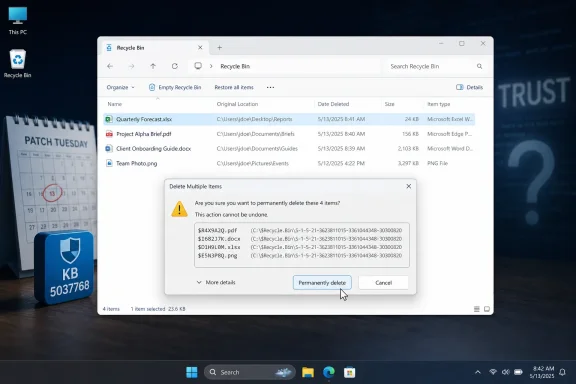Open the Windows Start menu
This screenshot has width=576, height=384.
(192, 372)
